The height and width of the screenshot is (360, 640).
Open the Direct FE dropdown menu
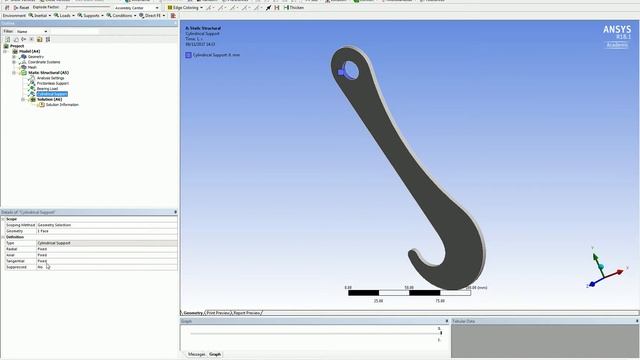pos(152,16)
